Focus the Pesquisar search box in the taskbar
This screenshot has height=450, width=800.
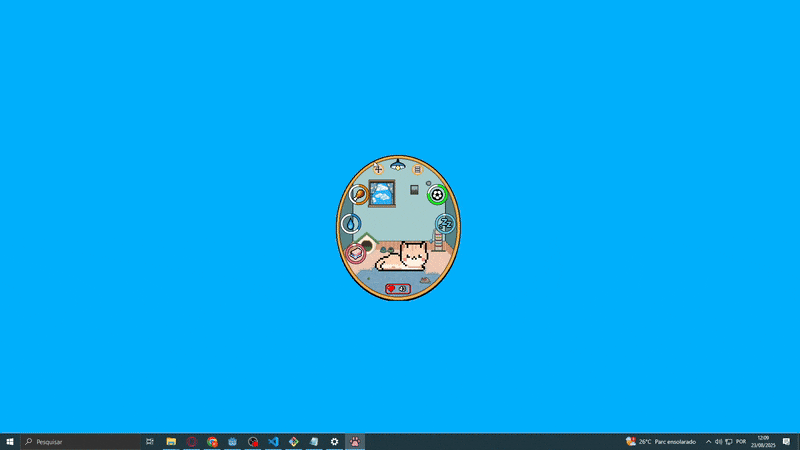click(81, 442)
